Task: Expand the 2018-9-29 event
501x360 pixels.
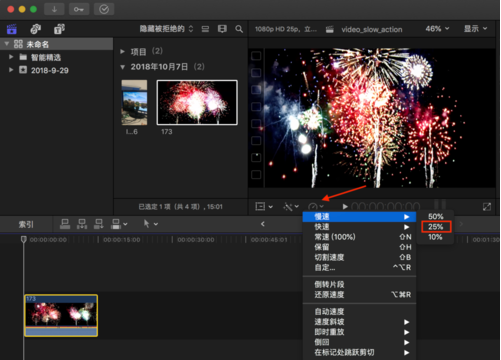Action: pyautogui.click(x=11, y=70)
